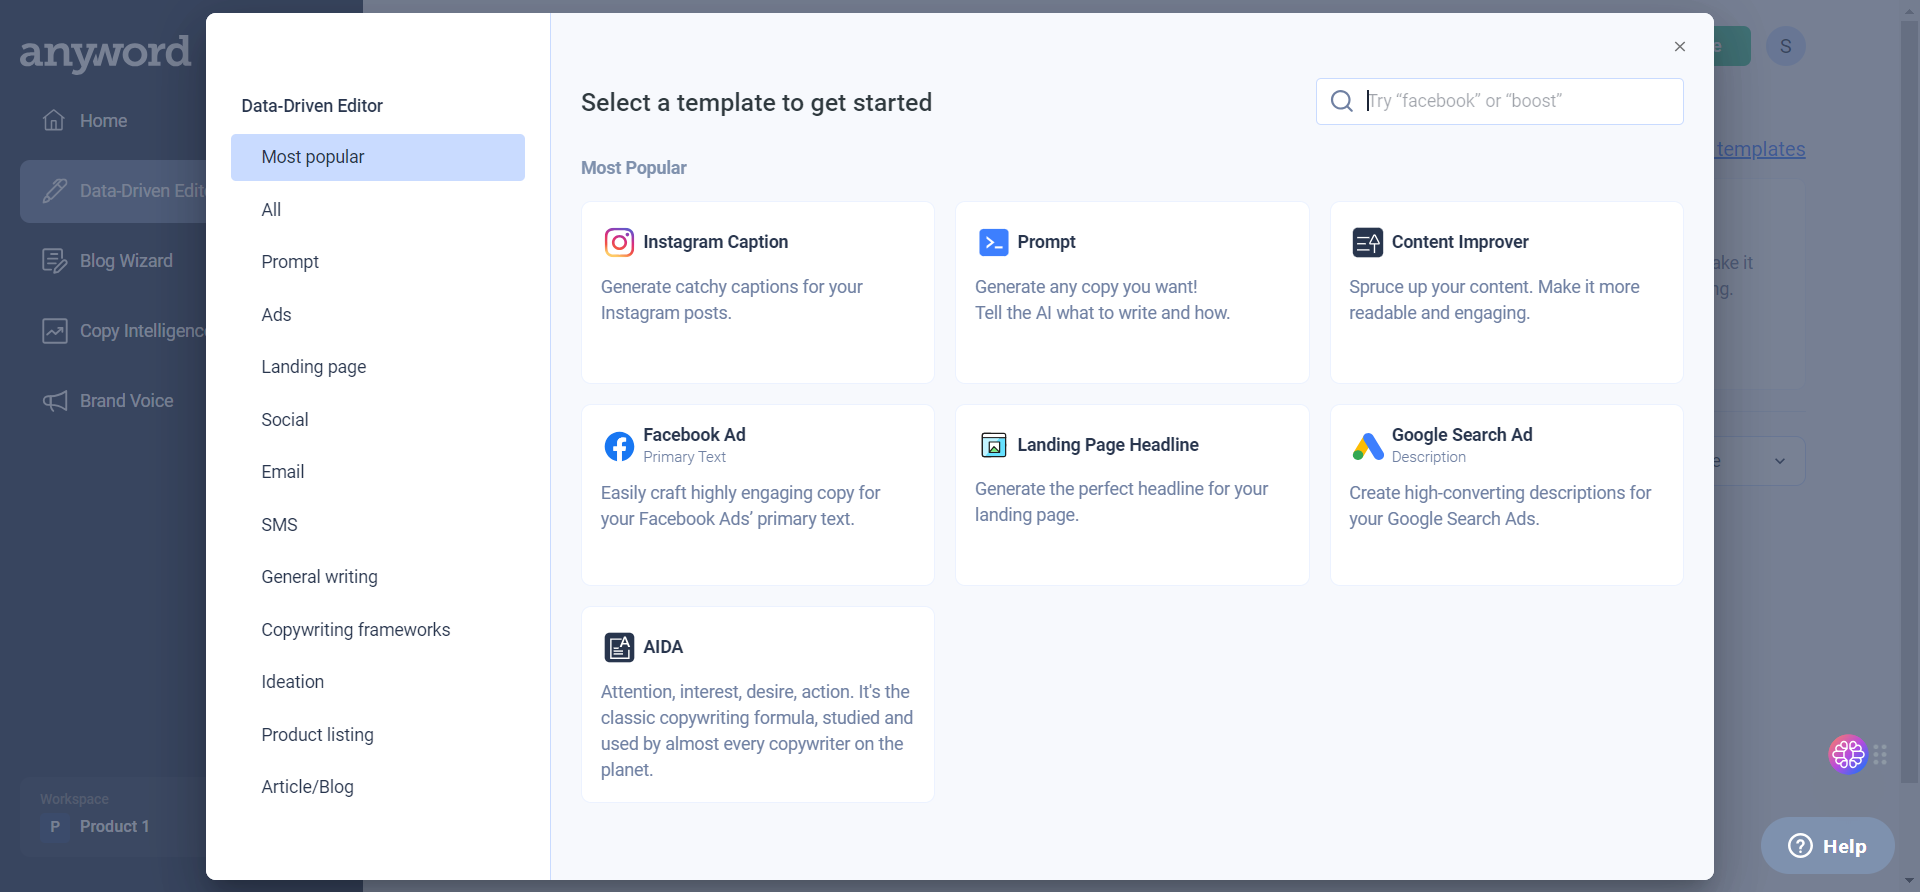Open the Google Search Ad template title
Screen dimensions: 1920x892
1462,435
